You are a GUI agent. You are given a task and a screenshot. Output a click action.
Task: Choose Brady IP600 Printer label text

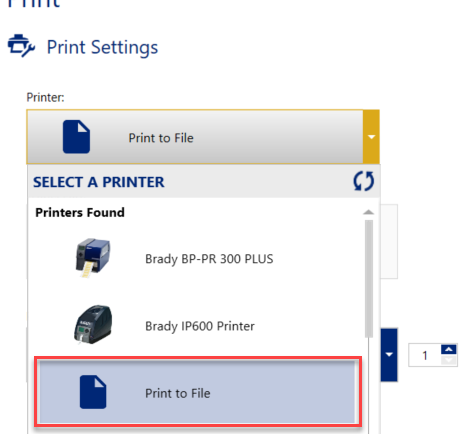tap(200, 326)
